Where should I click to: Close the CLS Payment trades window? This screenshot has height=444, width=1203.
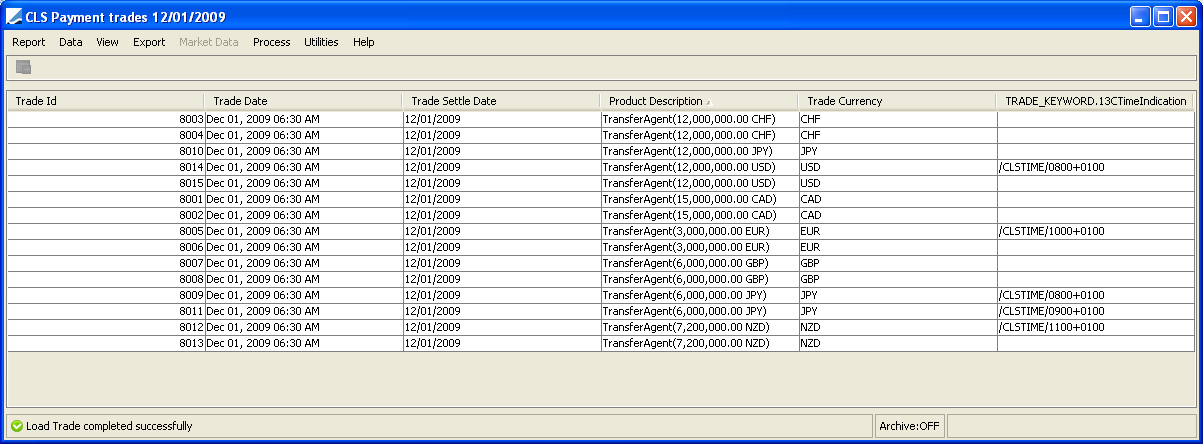click(1185, 17)
